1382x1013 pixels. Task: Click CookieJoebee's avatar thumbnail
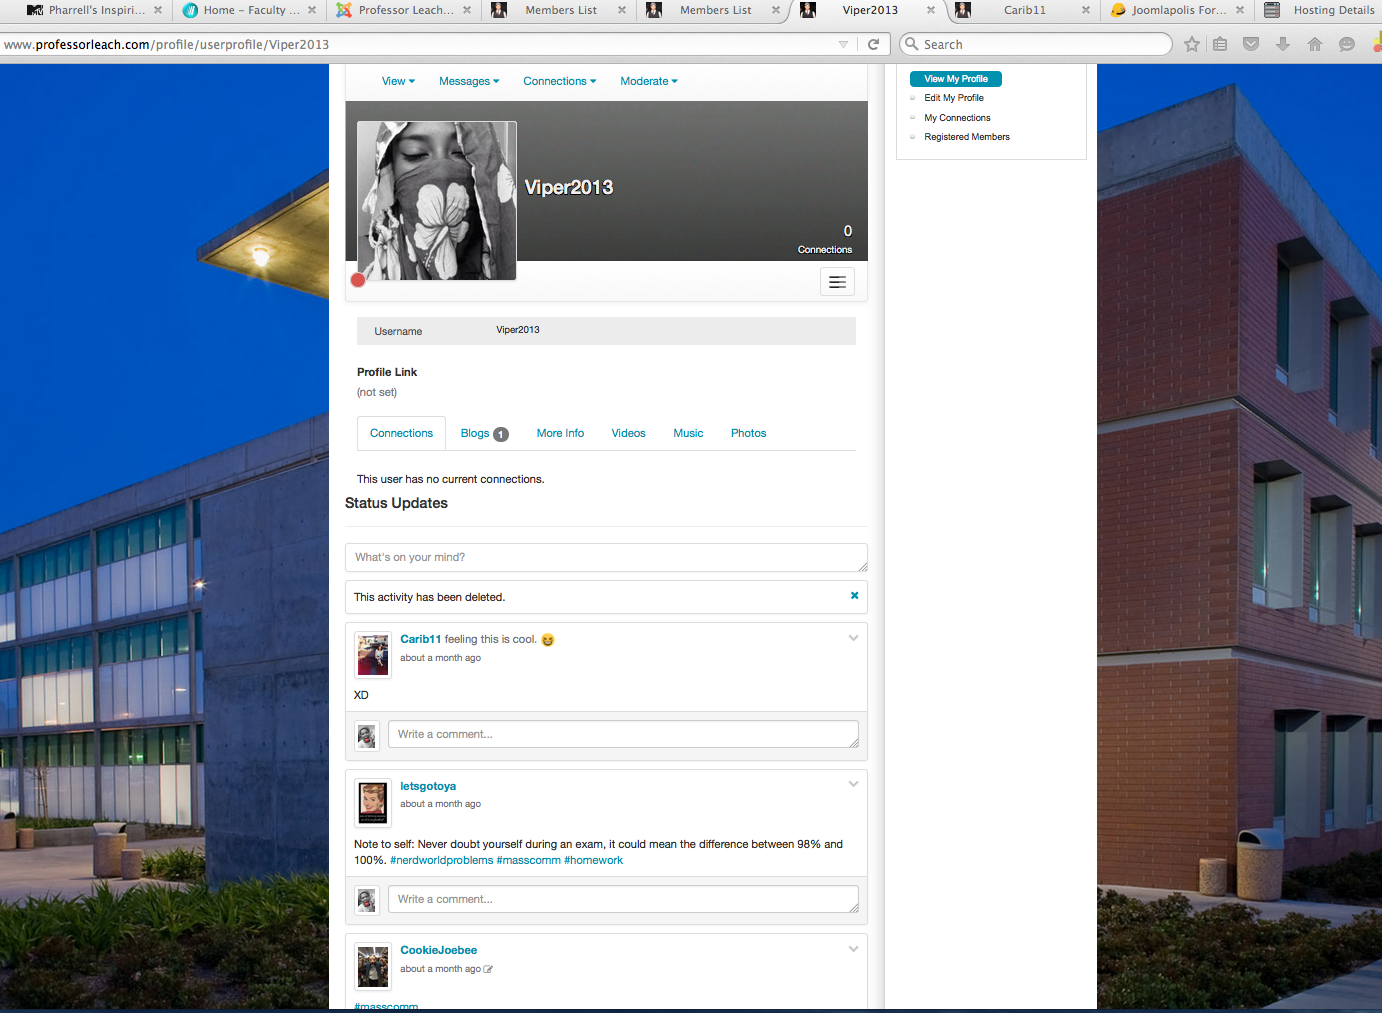point(373,967)
